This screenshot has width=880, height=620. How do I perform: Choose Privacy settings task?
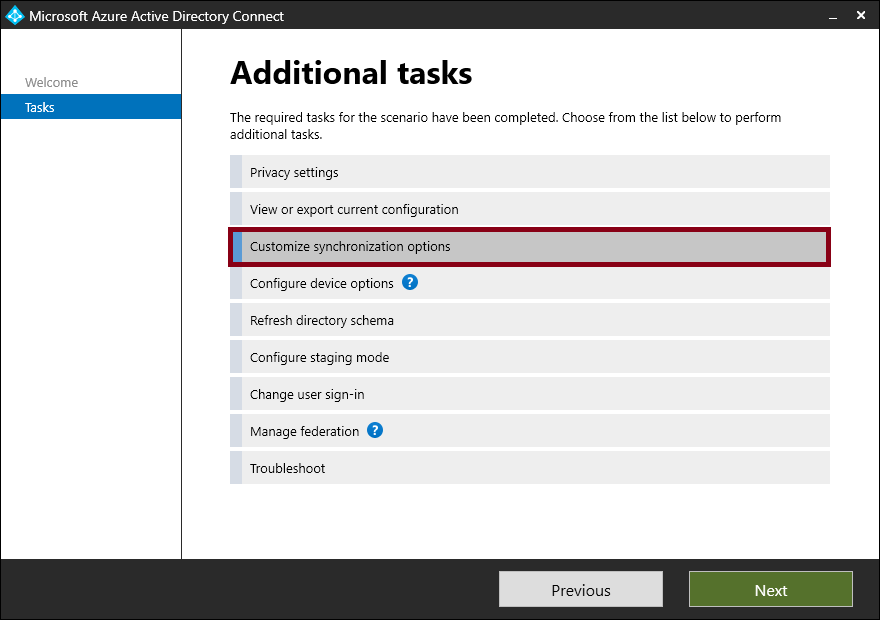click(530, 172)
